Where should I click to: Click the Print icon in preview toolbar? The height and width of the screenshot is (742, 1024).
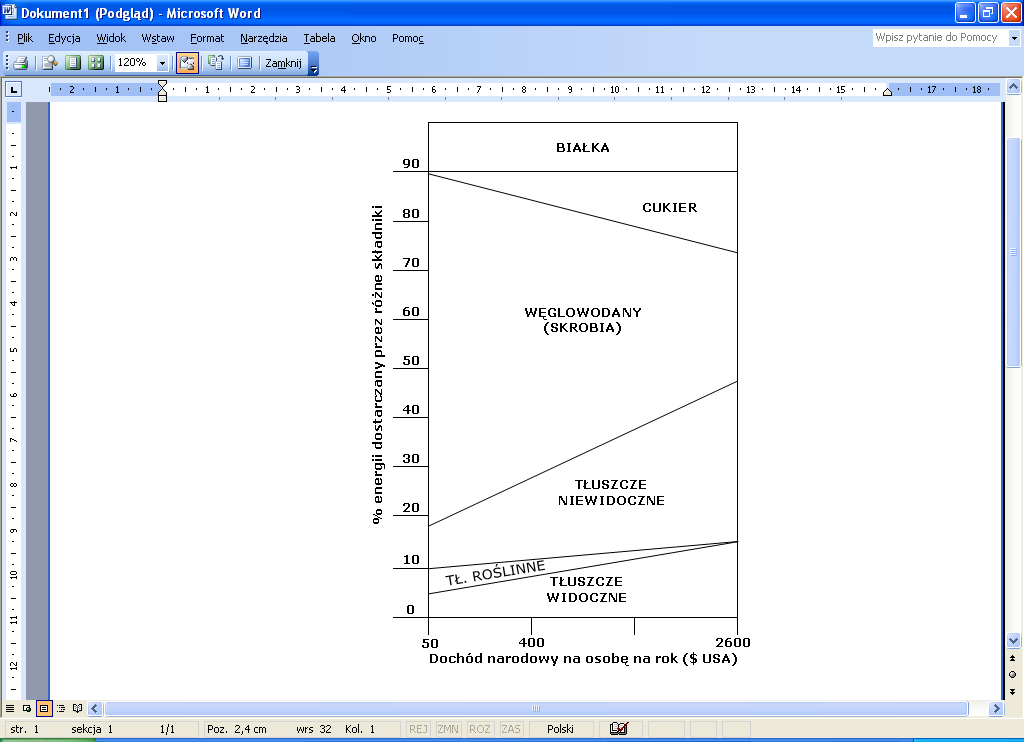click(x=20, y=63)
